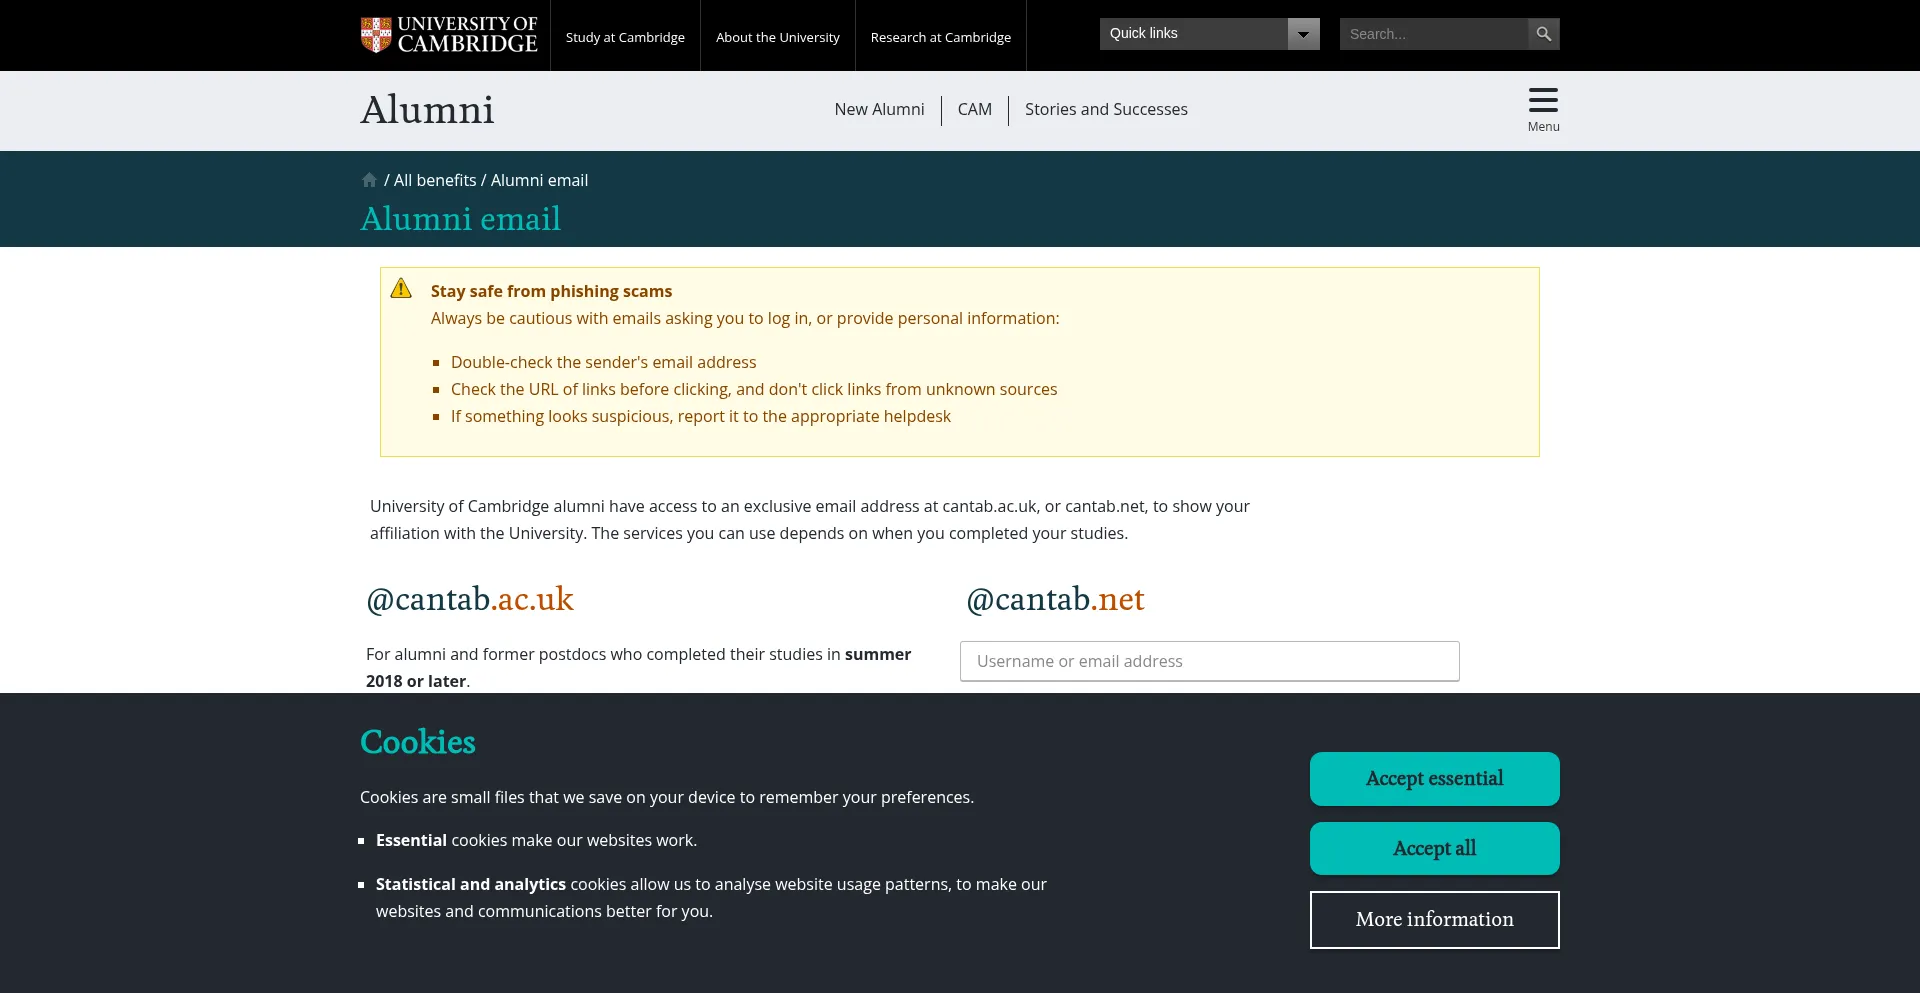Open Stories and Successes section
Viewport: 1920px width, 993px height.
1106,109
